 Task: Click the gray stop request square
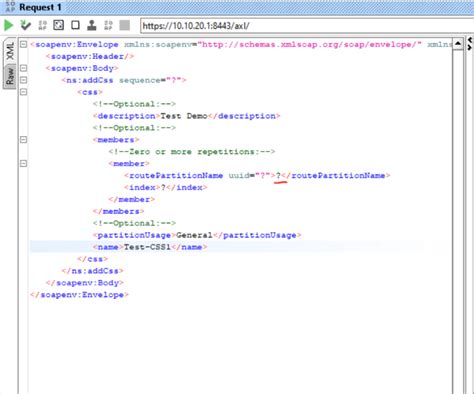(125, 25)
